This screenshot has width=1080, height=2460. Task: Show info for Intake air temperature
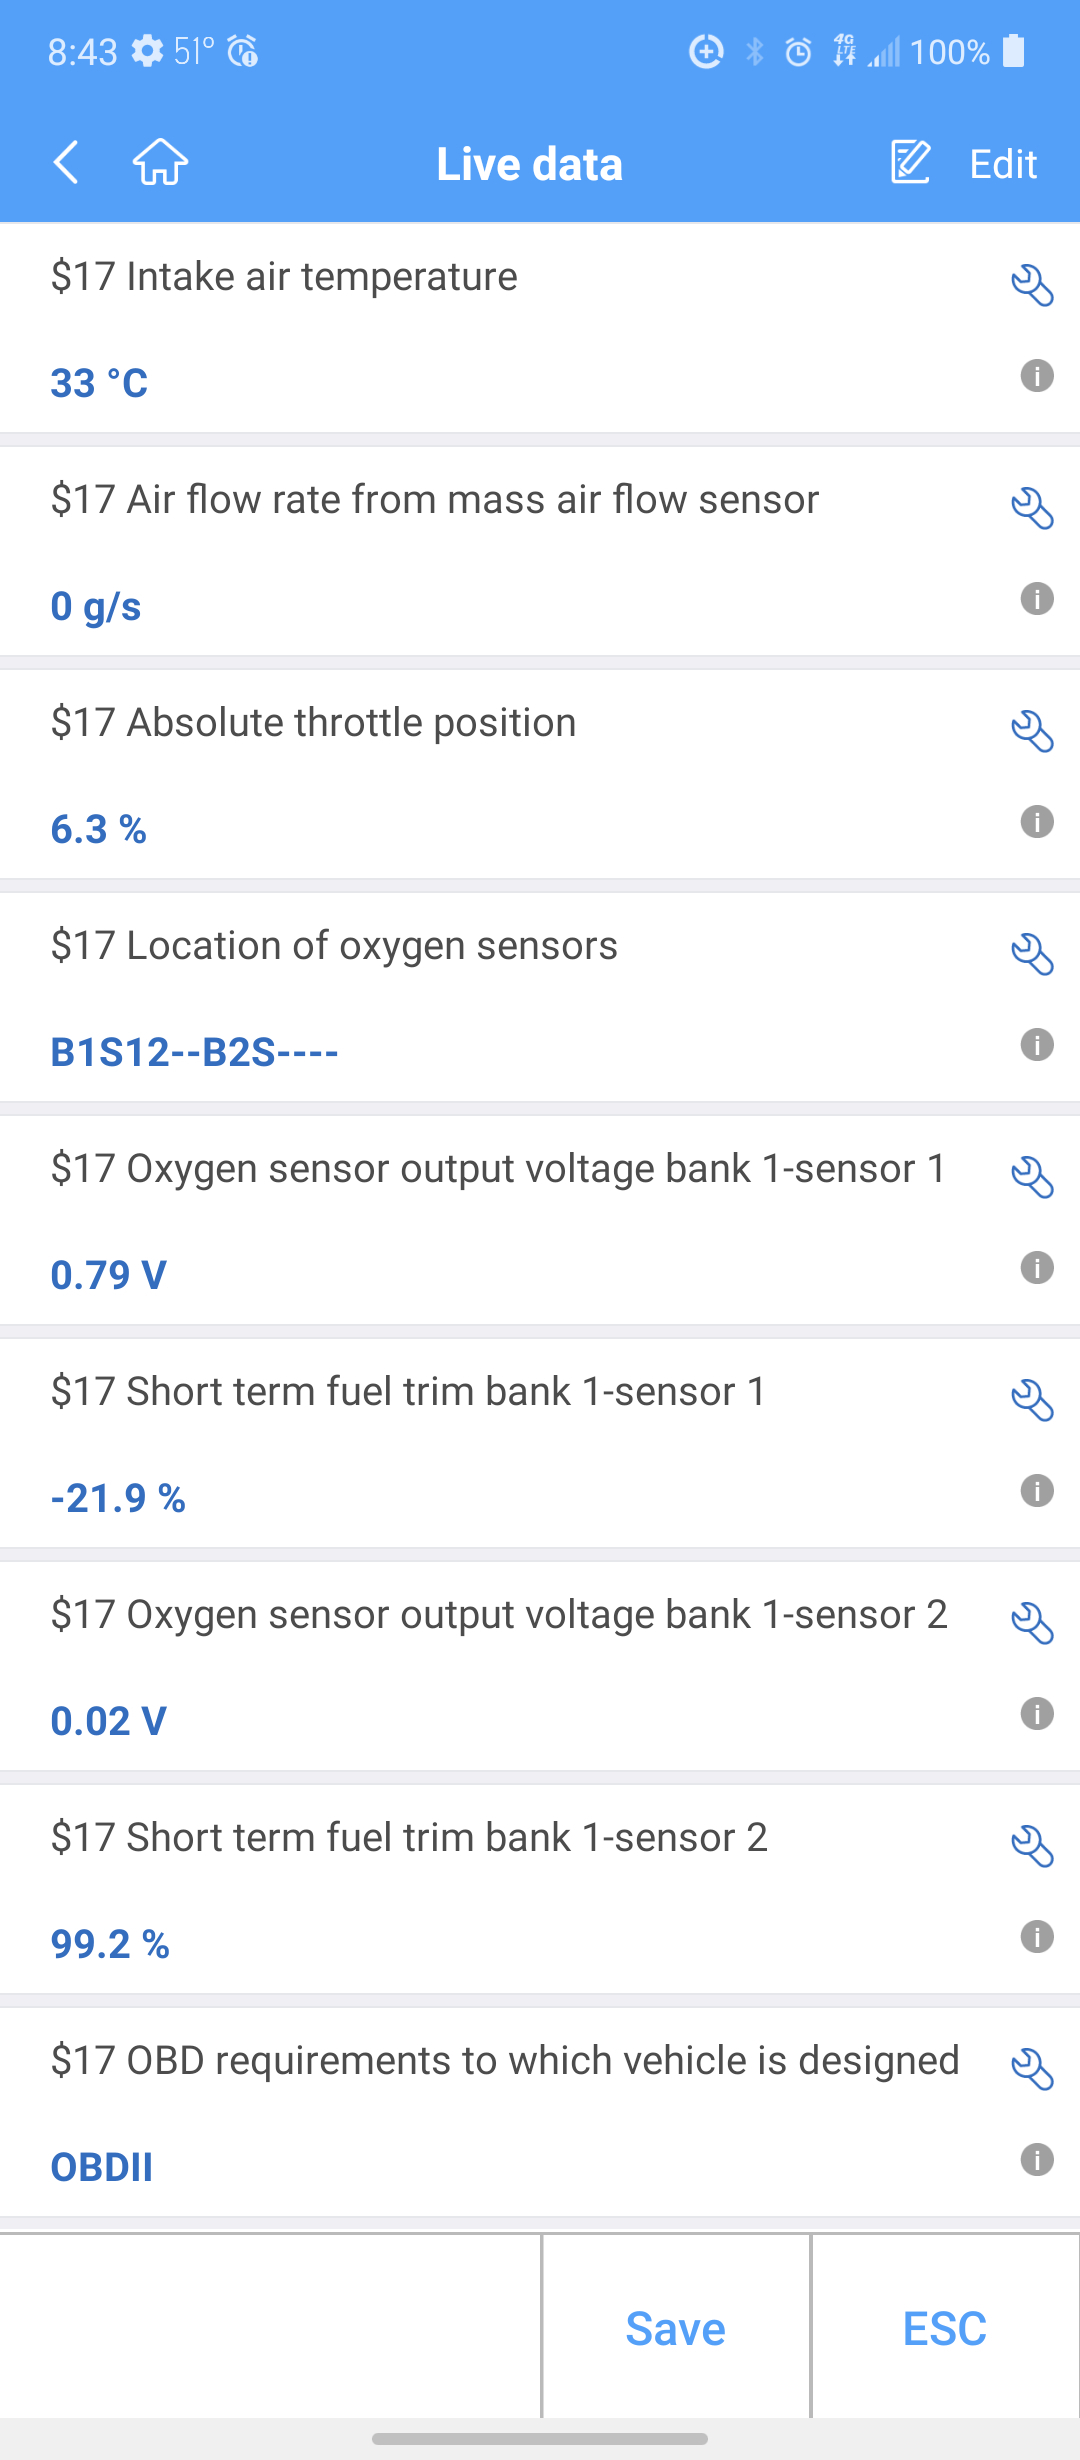[x=1037, y=376]
